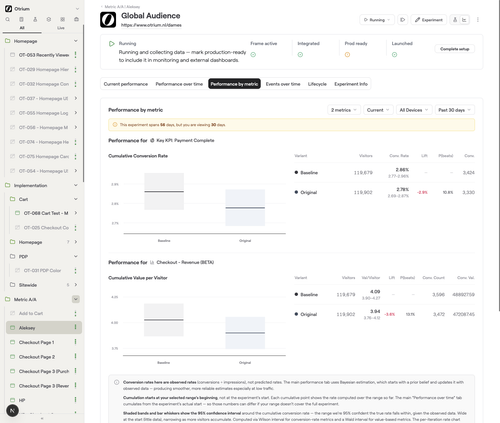Open the Otrium workspace switcher chevron
Screen dimensions: 500x423
(77, 9)
